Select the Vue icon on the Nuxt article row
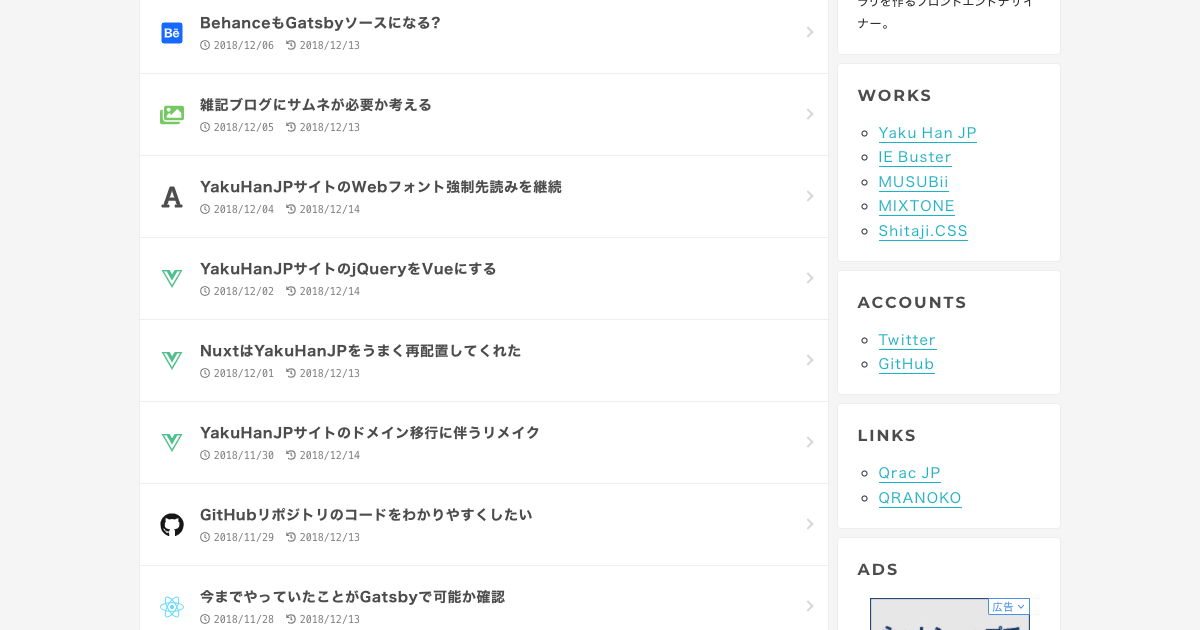 [x=172, y=360]
